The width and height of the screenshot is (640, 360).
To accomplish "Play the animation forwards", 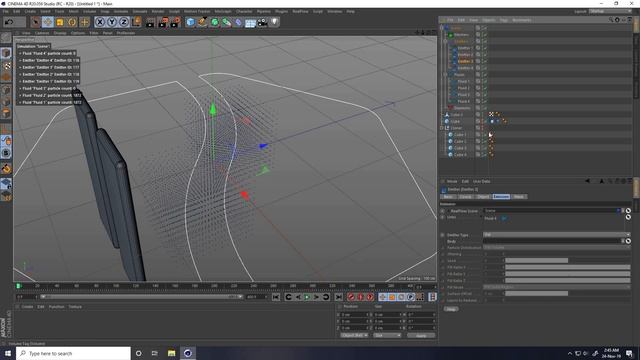I will tap(307, 297).
